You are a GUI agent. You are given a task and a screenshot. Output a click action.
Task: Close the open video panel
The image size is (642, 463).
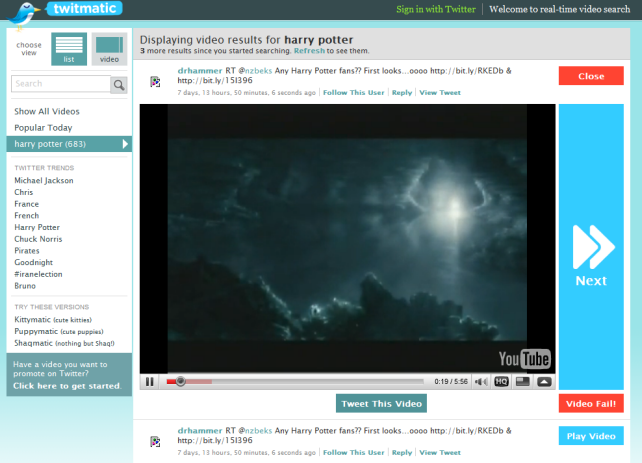tap(591, 76)
